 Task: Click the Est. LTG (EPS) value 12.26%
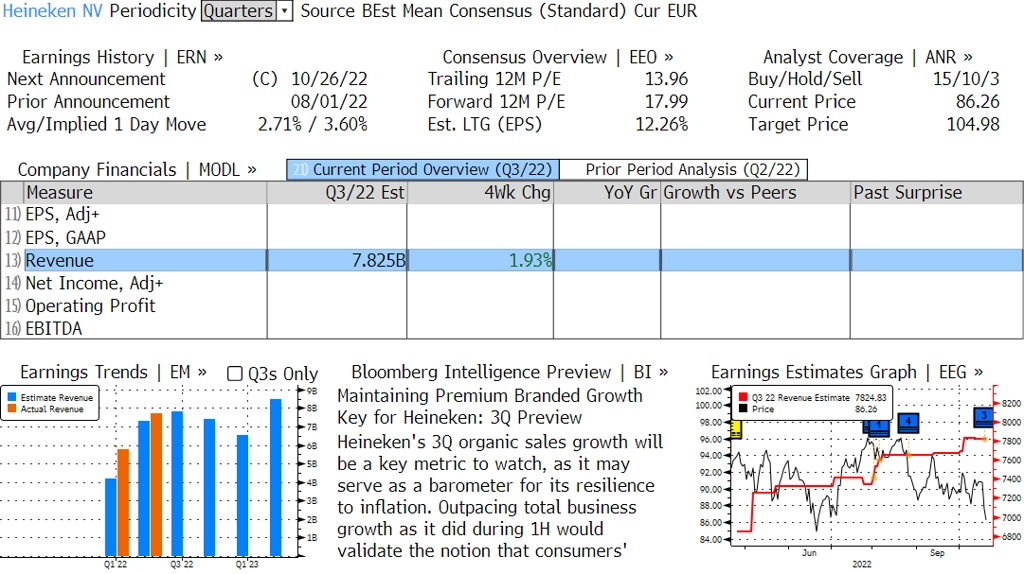pos(662,125)
